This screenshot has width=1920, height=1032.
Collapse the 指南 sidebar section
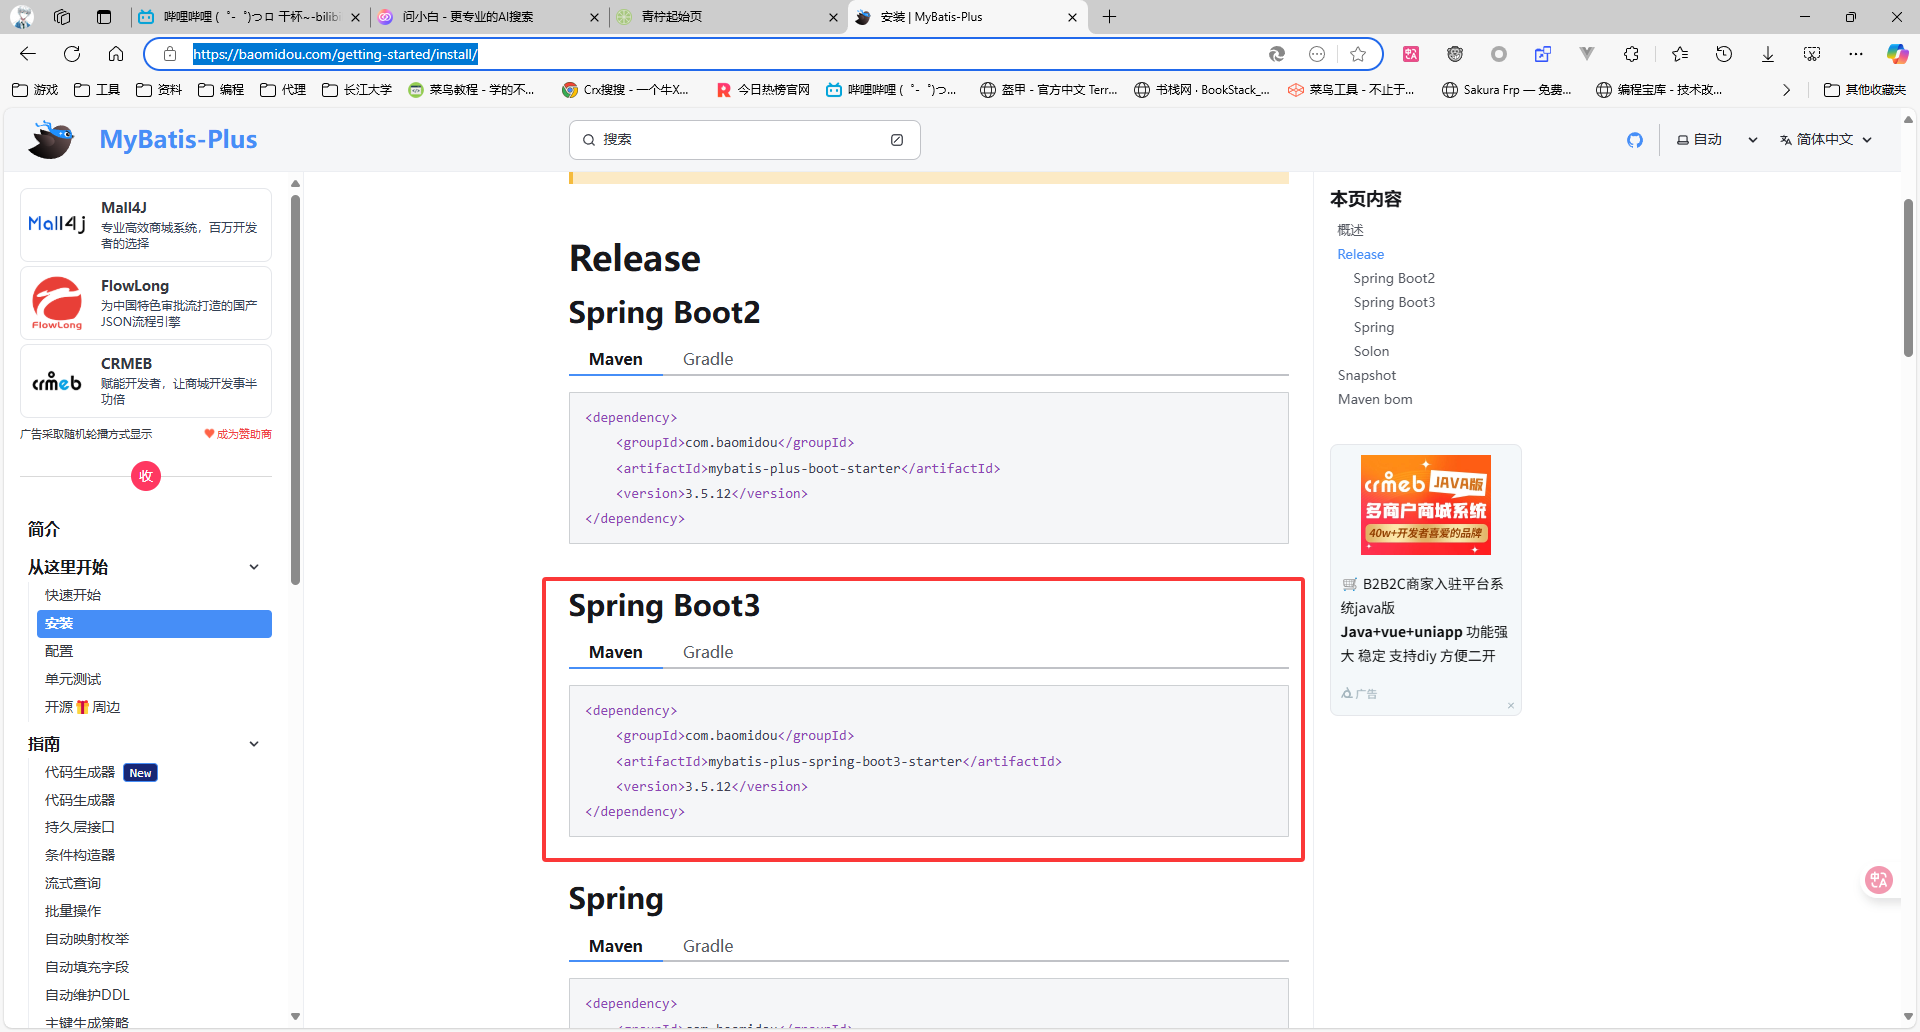coord(254,744)
